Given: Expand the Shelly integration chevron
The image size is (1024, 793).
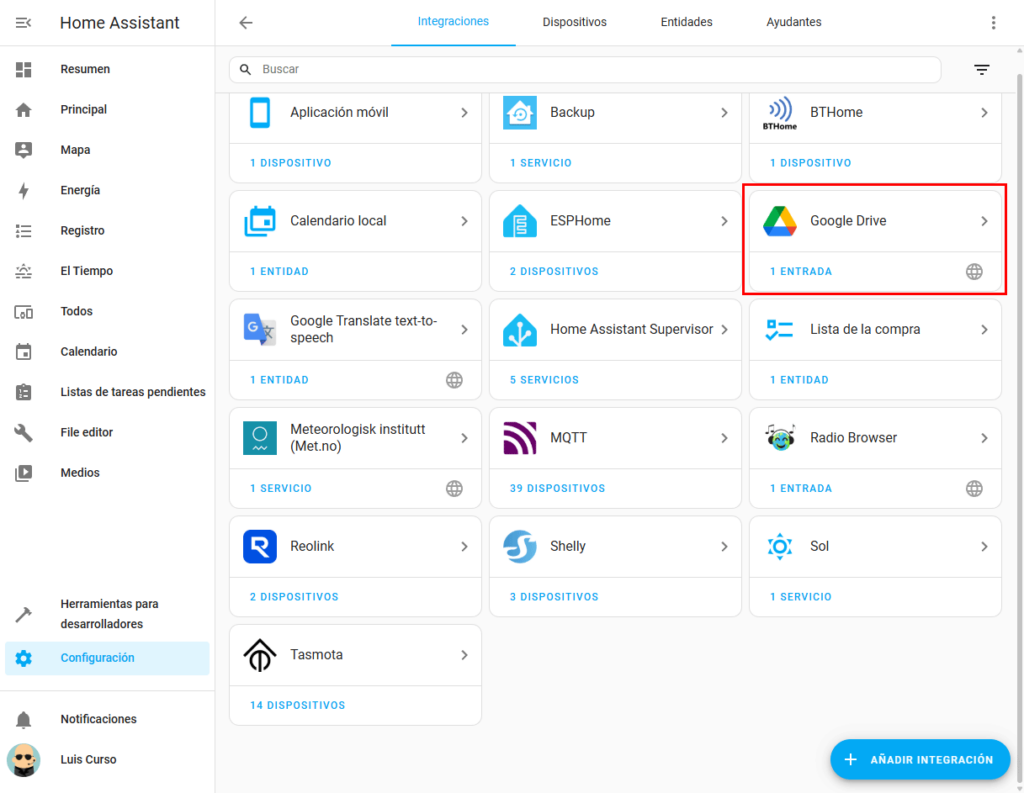Looking at the screenshot, I should pyautogui.click(x=724, y=547).
